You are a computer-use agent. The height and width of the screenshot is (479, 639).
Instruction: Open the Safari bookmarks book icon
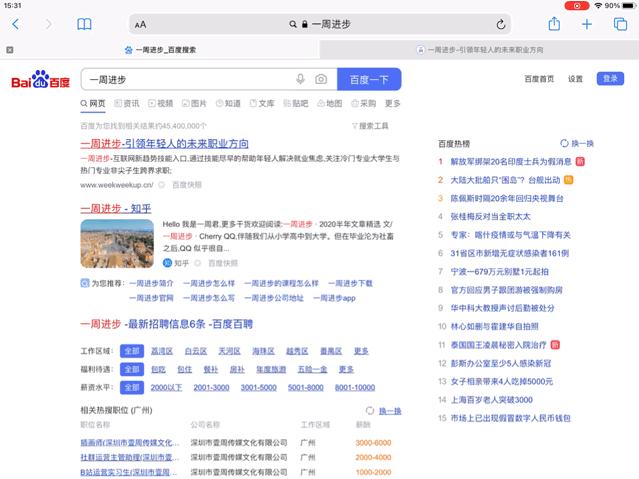(84, 24)
